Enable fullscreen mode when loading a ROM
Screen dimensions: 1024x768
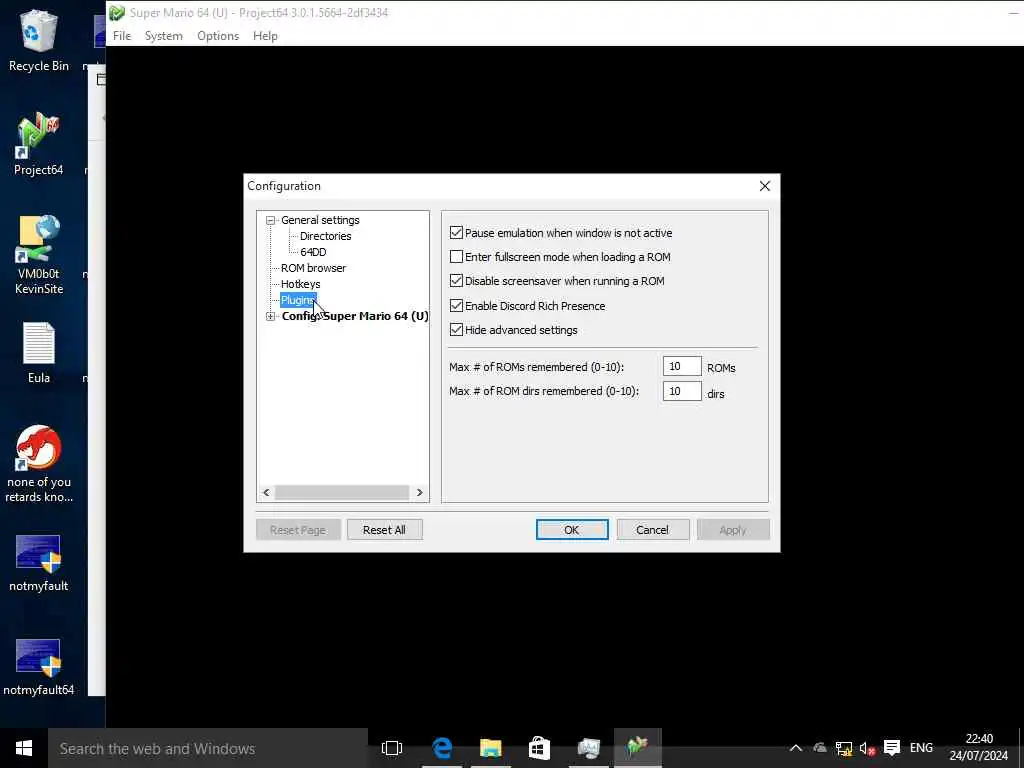point(456,257)
